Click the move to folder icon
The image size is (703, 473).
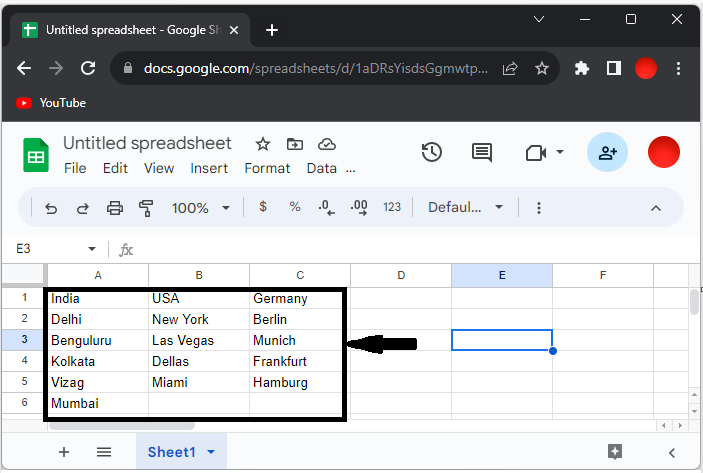coord(294,144)
